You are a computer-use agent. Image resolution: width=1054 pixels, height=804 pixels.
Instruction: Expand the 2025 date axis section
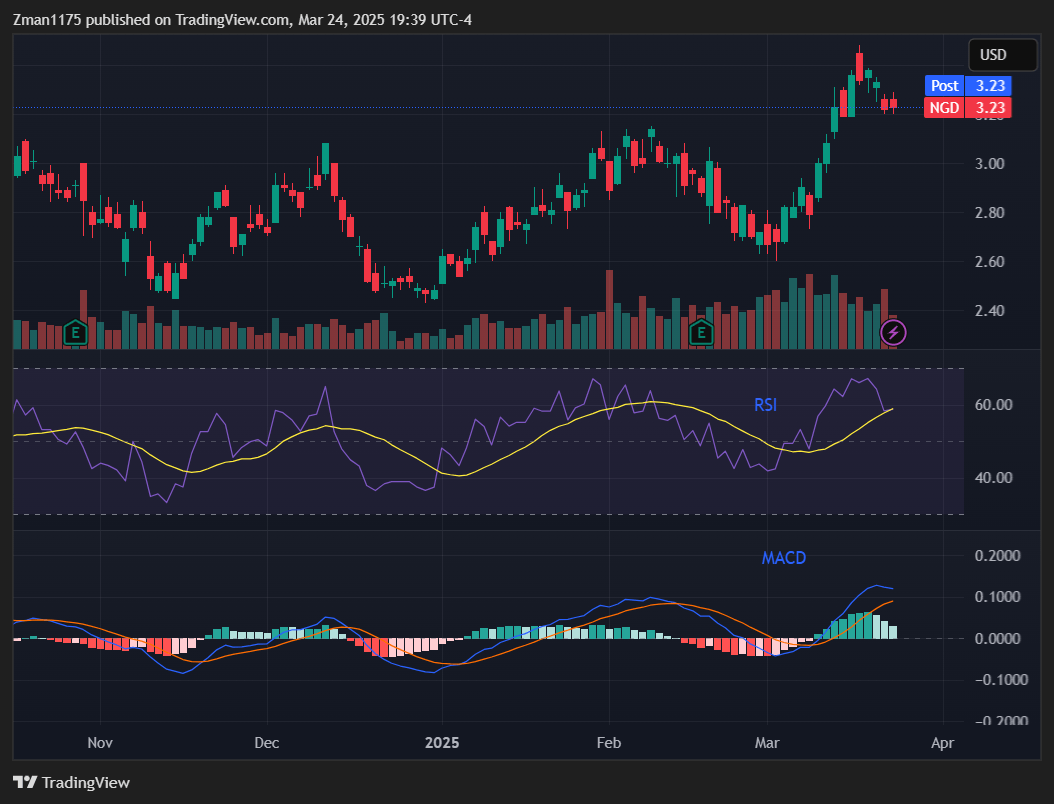(442, 743)
